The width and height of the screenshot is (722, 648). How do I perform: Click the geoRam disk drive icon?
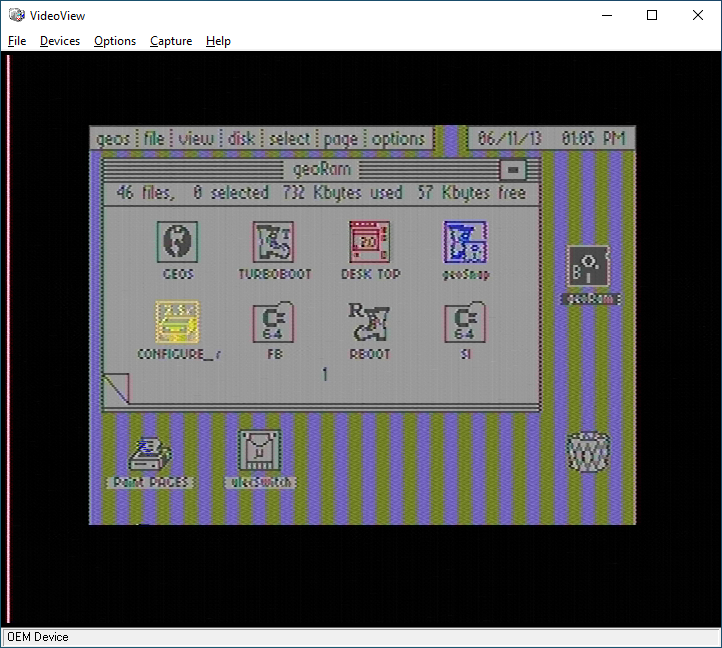tap(588, 266)
